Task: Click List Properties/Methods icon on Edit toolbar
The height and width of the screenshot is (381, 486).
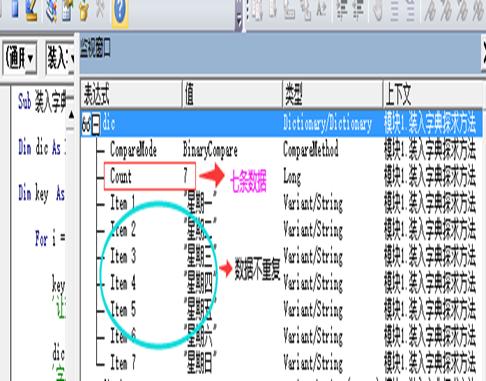Action: (256, 9)
